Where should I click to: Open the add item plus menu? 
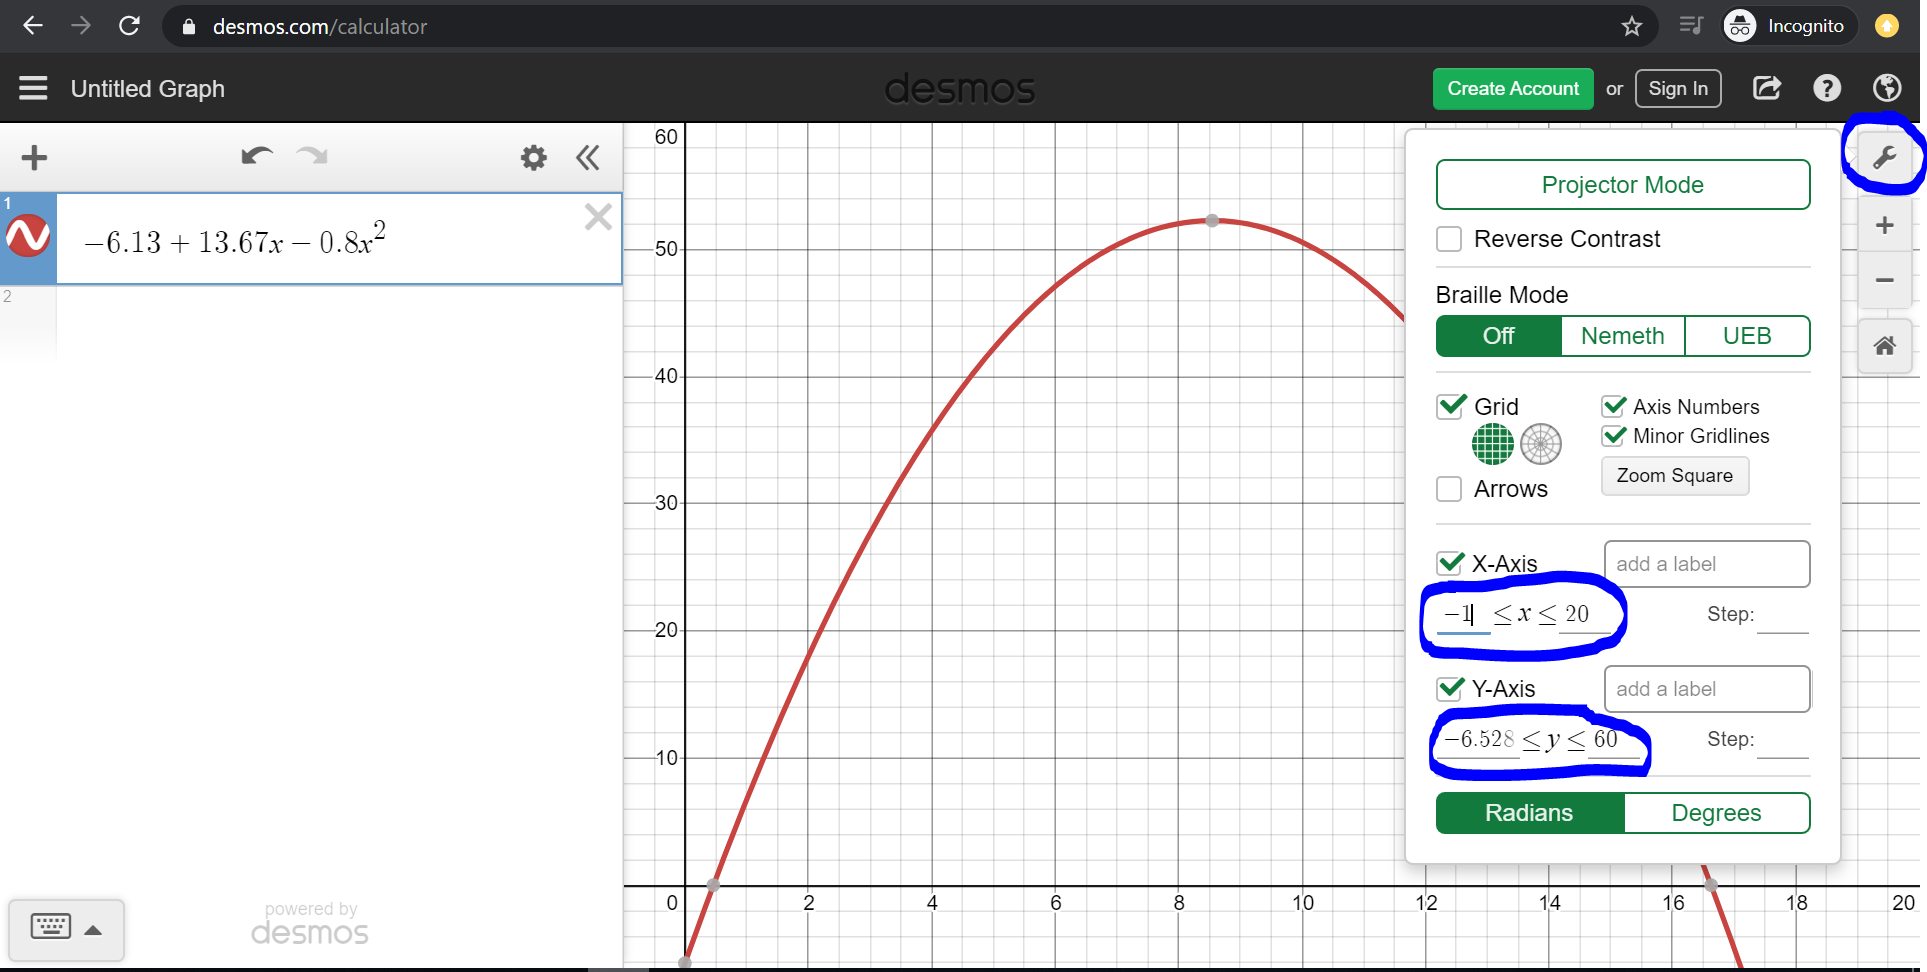[x=34, y=157]
